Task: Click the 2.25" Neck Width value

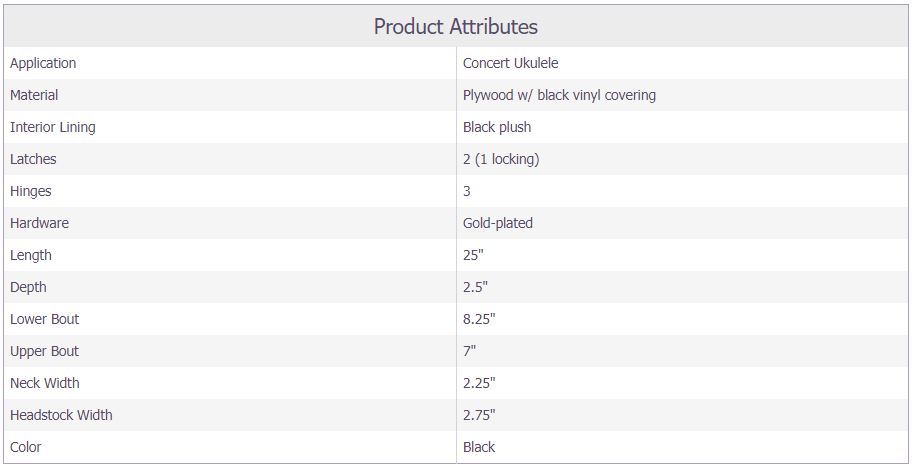Action: 479,383
